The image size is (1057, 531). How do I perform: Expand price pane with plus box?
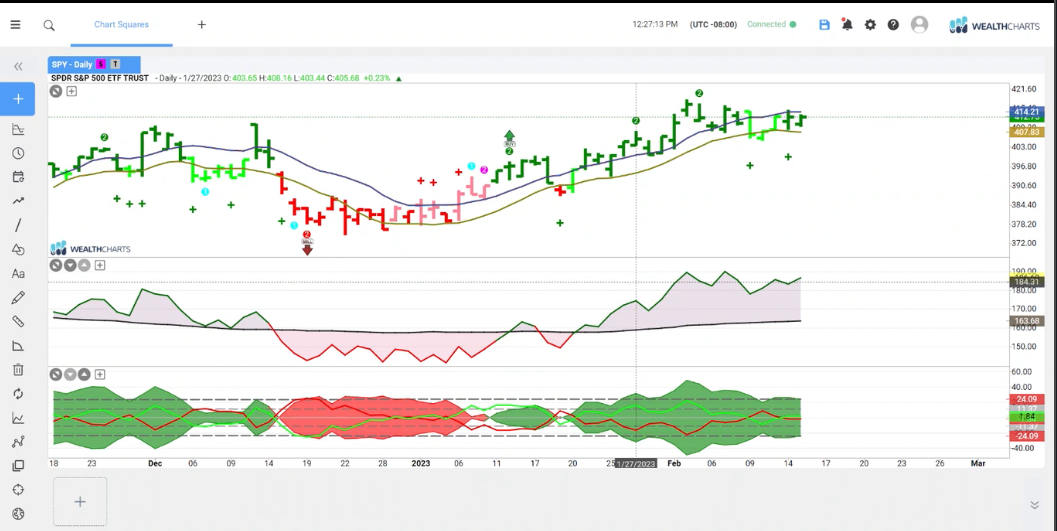71,91
